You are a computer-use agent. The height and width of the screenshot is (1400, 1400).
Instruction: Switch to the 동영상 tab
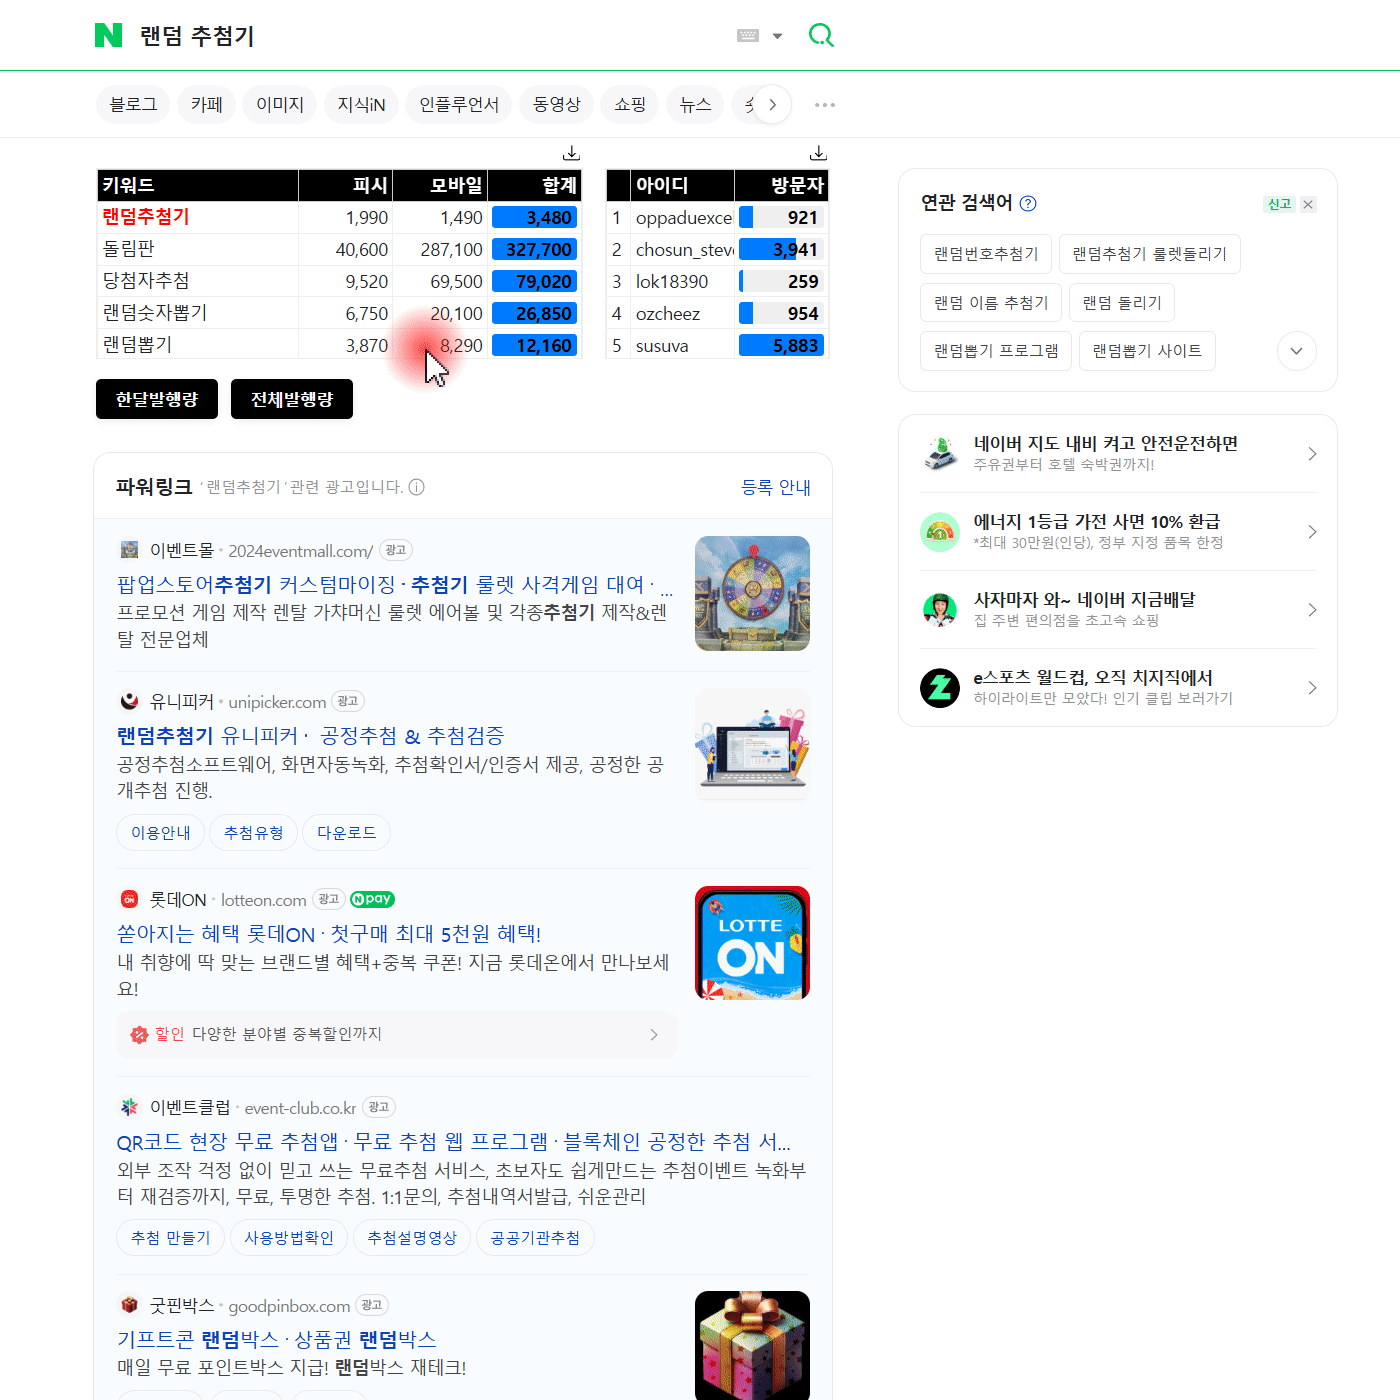click(x=557, y=104)
